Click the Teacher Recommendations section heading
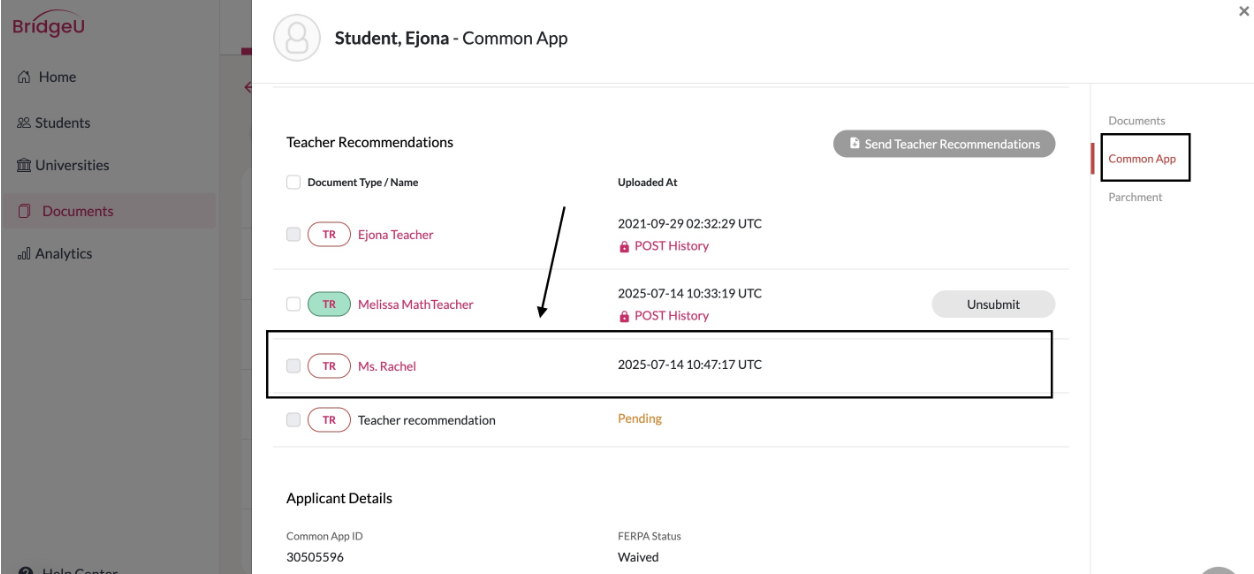1254x574 pixels. [370, 142]
